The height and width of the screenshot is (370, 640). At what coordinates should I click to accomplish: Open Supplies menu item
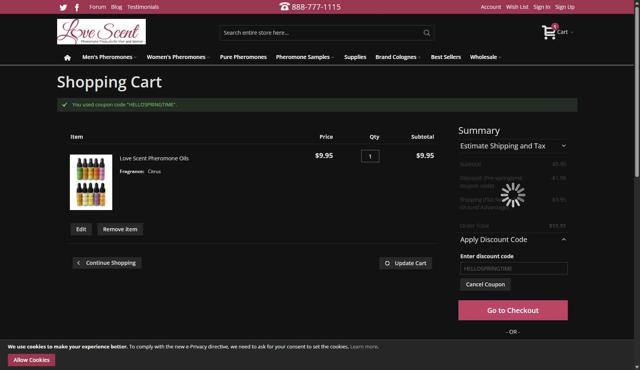point(355,57)
